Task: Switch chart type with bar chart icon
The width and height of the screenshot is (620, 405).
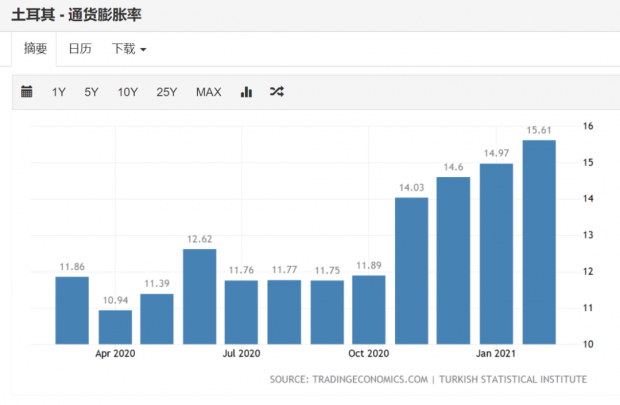Action: [x=246, y=92]
